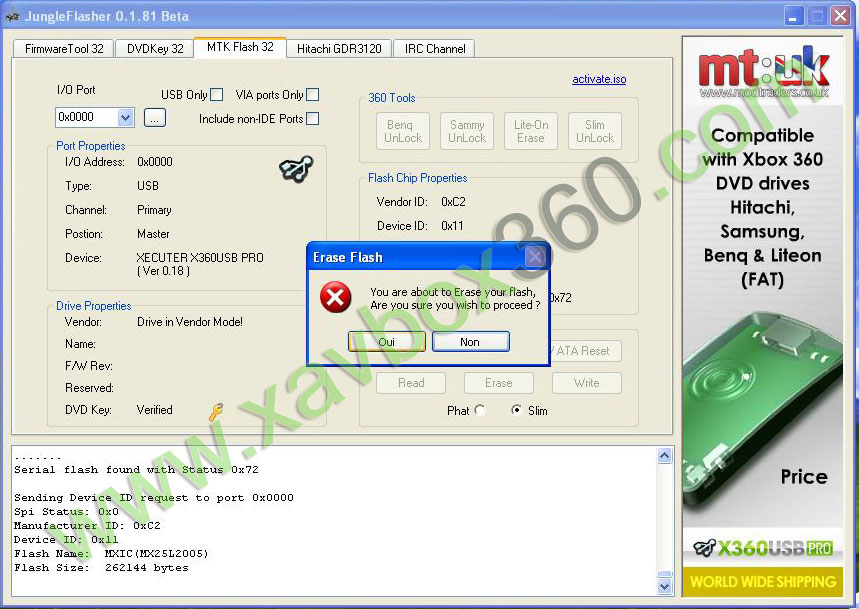Open the IRC Channel tab
Image resolution: width=859 pixels, height=609 pixels.
[x=435, y=49]
